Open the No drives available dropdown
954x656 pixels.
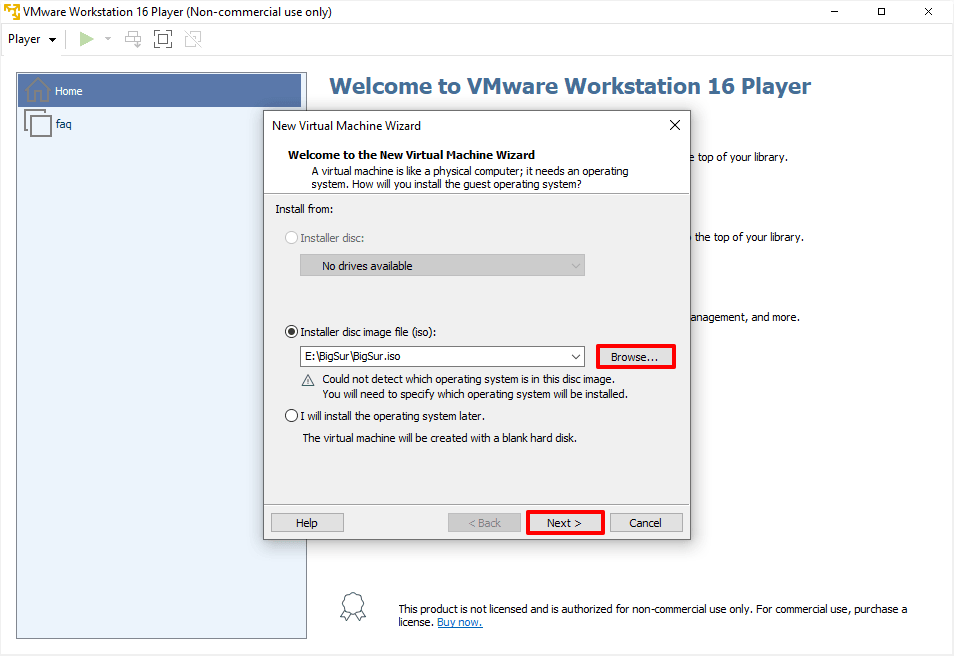click(575, 266)
